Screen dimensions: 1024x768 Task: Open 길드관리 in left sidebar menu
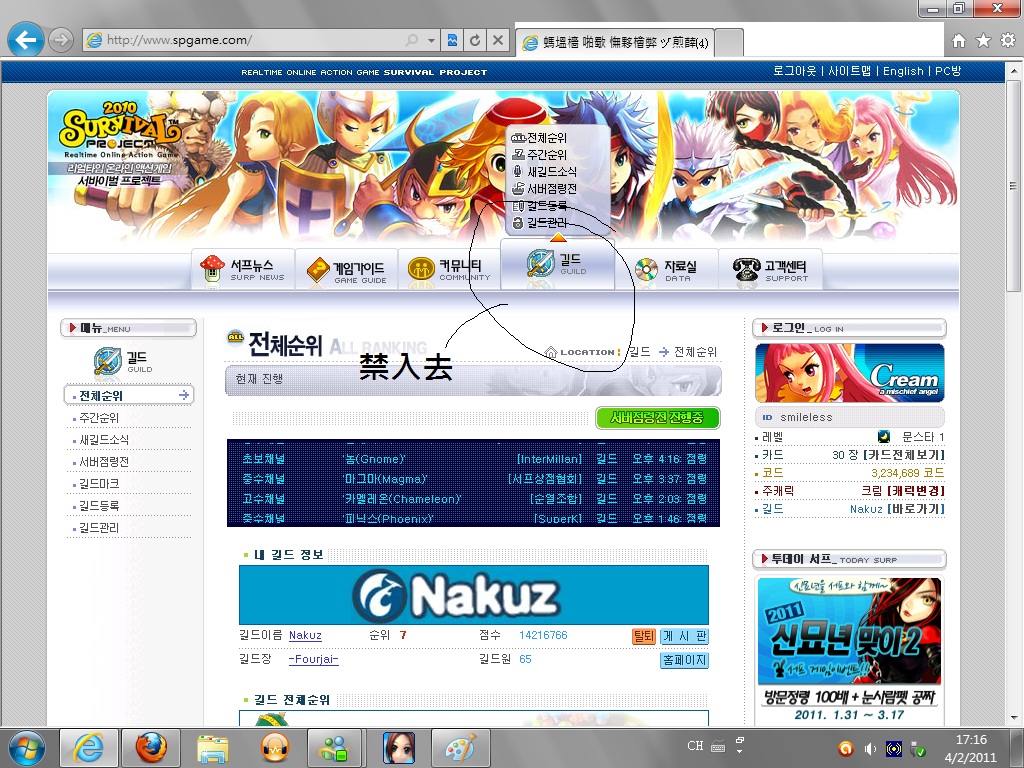pos(99,528)
